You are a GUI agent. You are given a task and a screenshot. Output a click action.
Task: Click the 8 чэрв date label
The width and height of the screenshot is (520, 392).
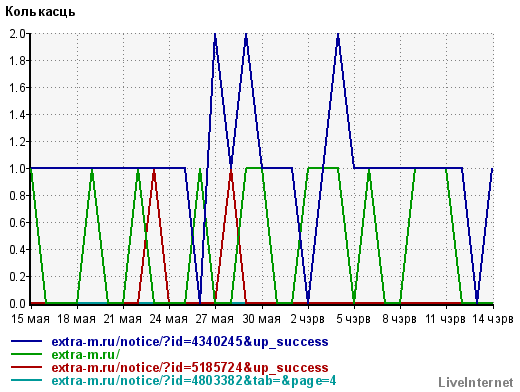click(399, 319)
